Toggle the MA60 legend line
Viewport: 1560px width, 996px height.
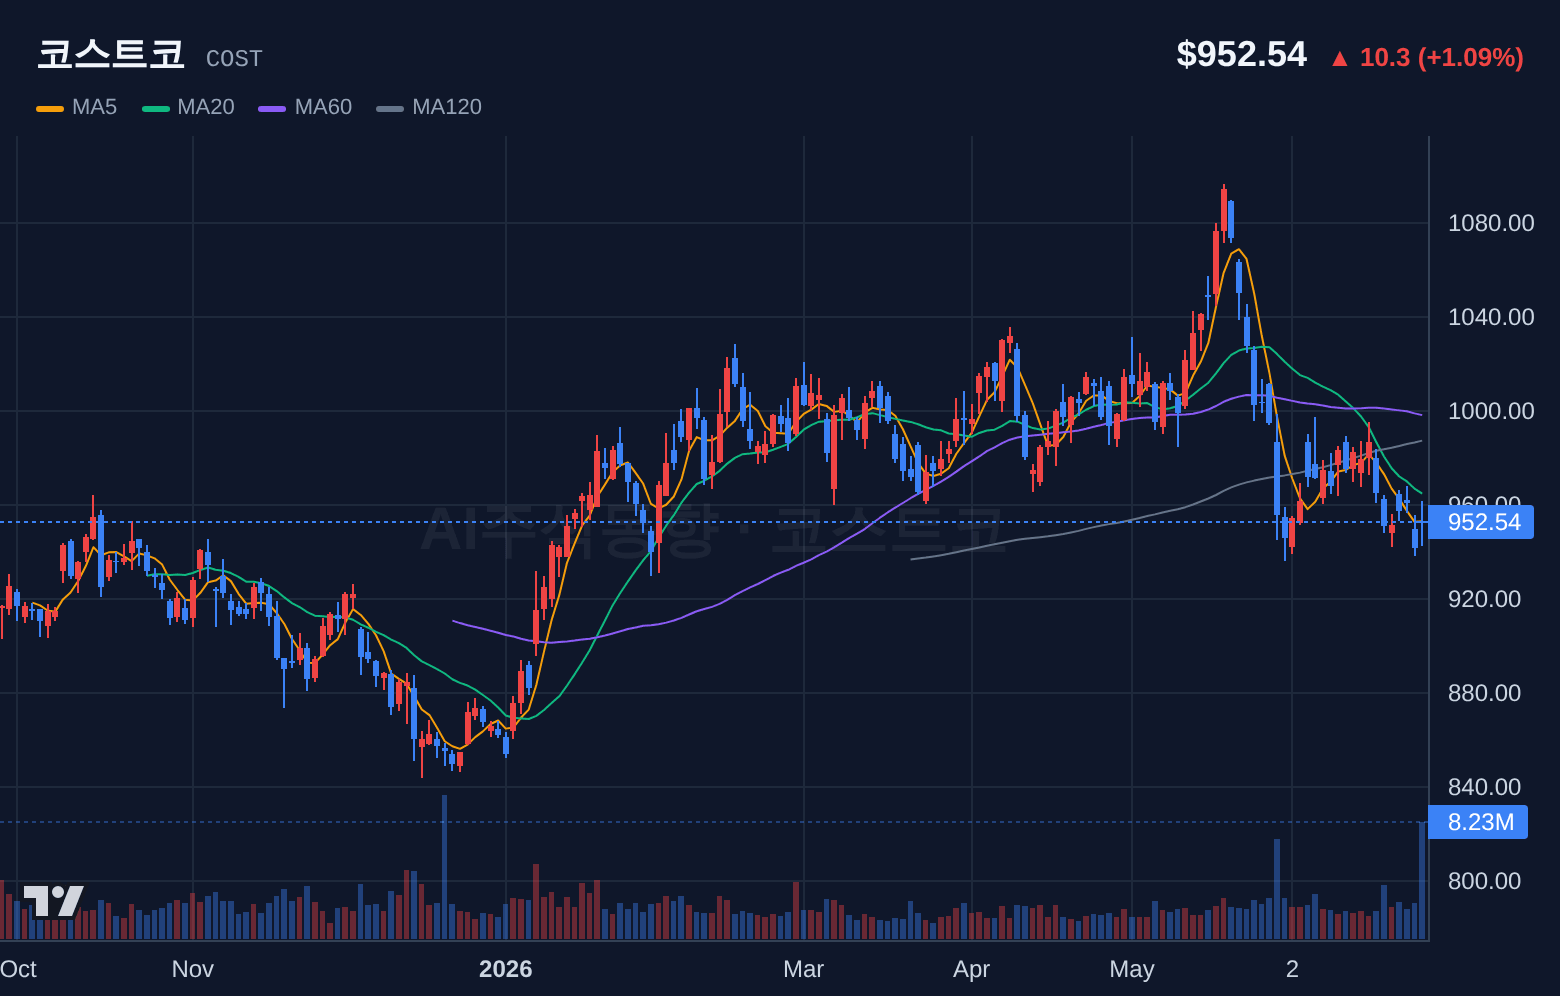click(x=305, y=107)
